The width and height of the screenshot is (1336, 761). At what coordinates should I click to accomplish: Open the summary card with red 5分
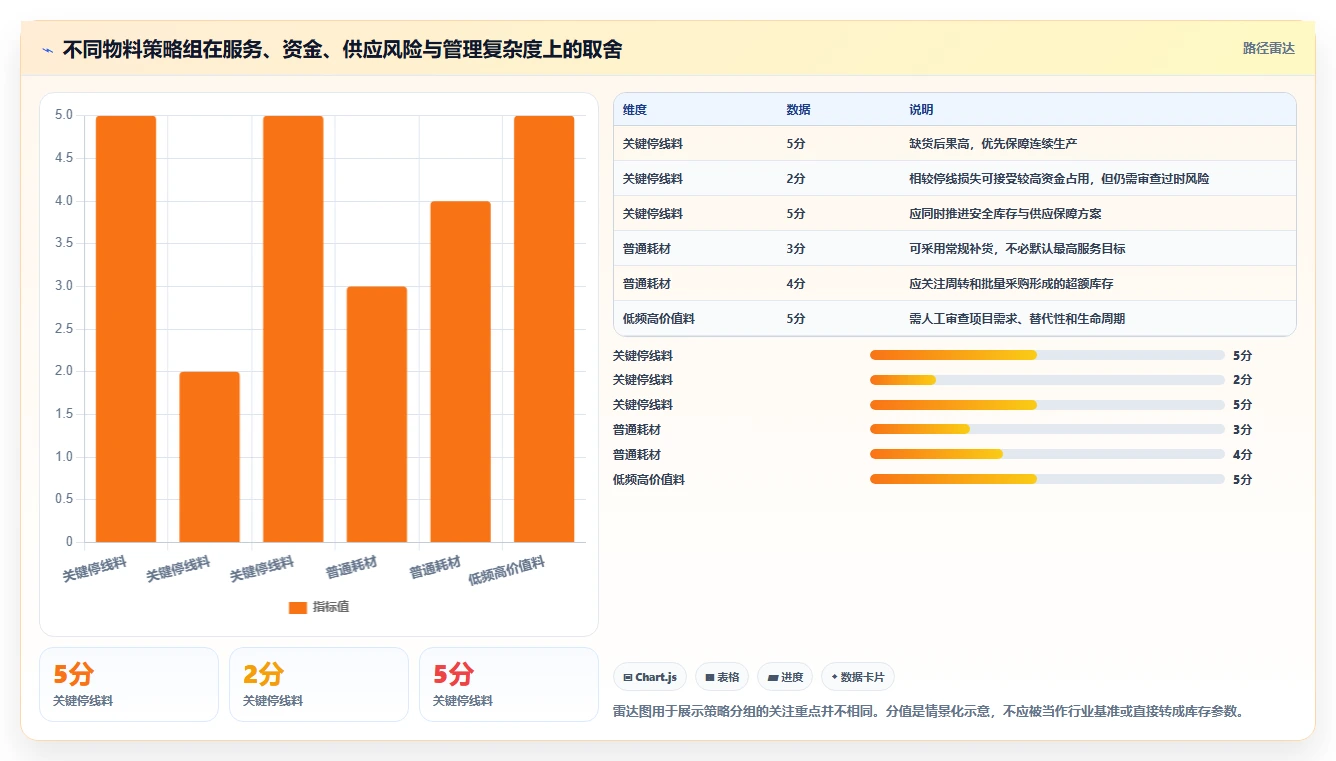[509, 684]
